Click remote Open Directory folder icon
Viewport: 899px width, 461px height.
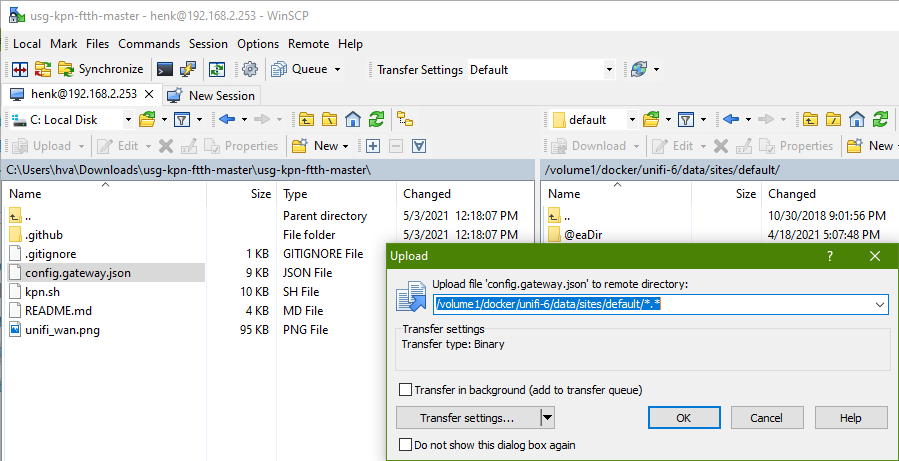tap(651, 120)
